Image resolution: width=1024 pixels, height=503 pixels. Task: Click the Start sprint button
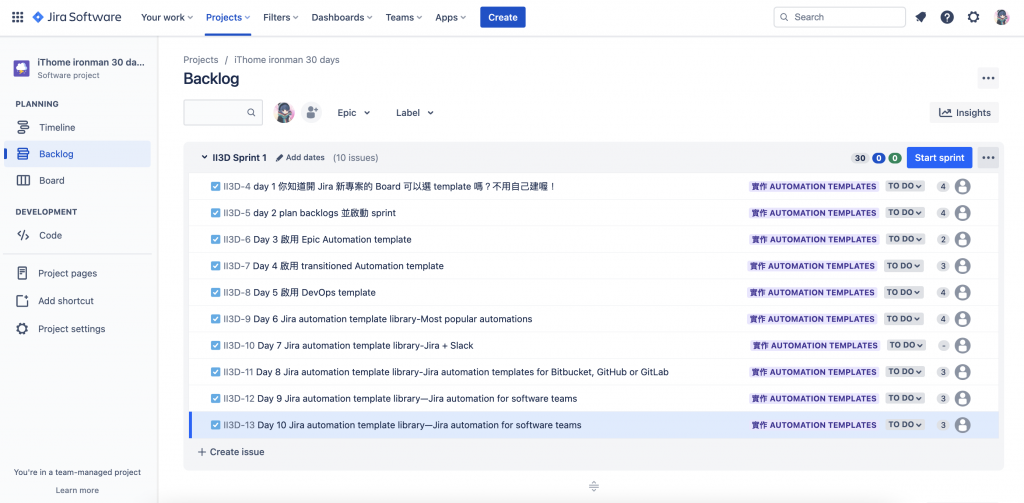tap(939, 157)
